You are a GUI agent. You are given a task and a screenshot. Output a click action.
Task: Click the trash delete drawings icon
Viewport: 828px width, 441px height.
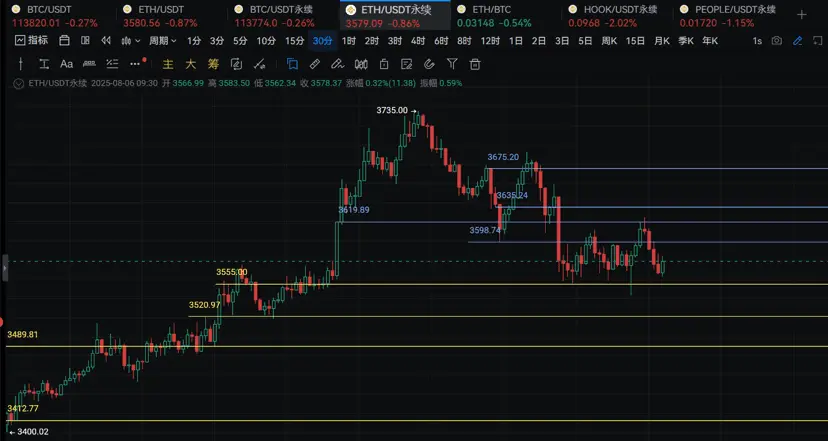coord(475,64)
